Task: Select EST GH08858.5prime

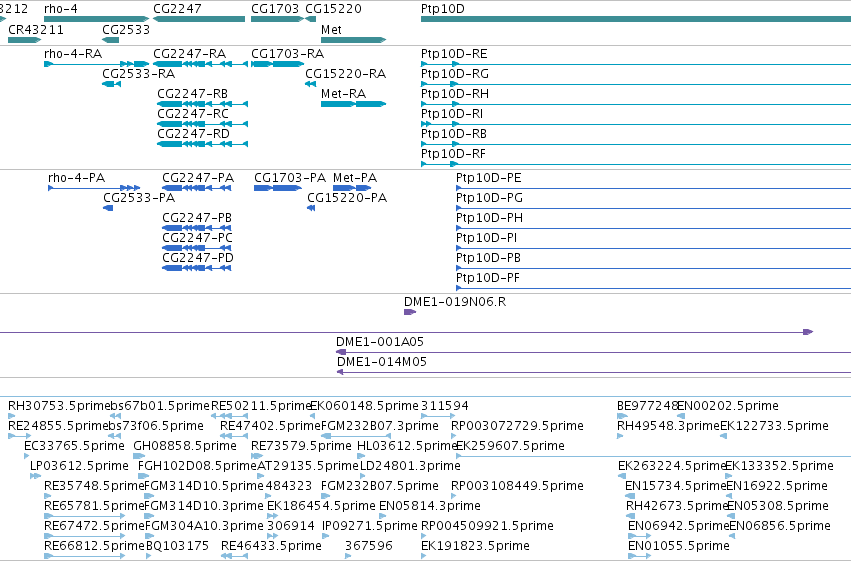Action: pos(139,456)
